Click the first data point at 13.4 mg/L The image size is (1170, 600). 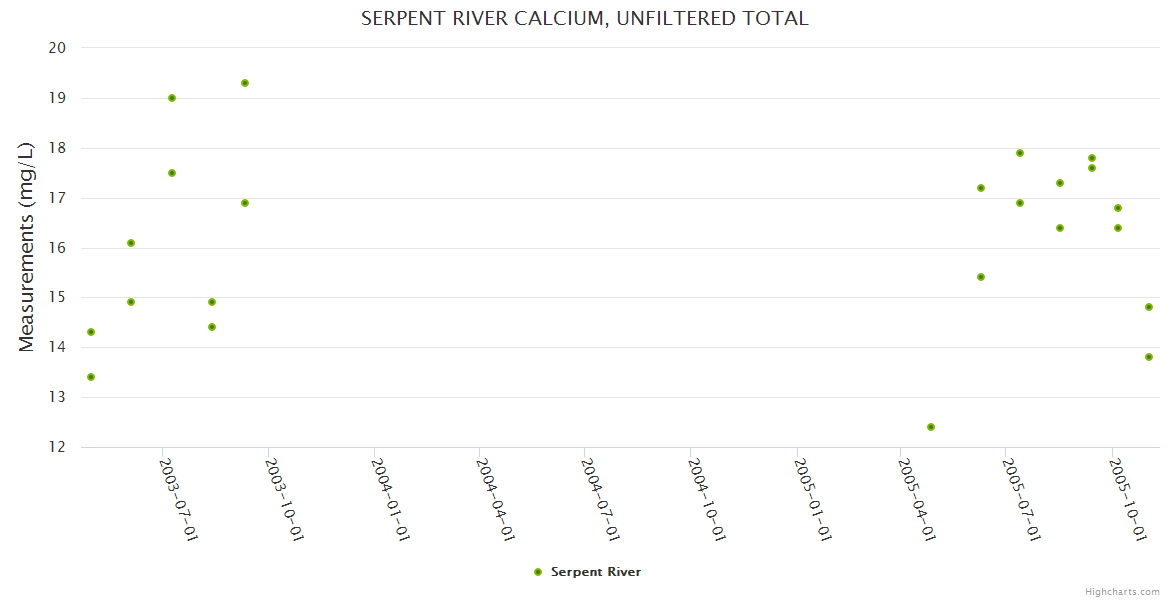(91, 377)
